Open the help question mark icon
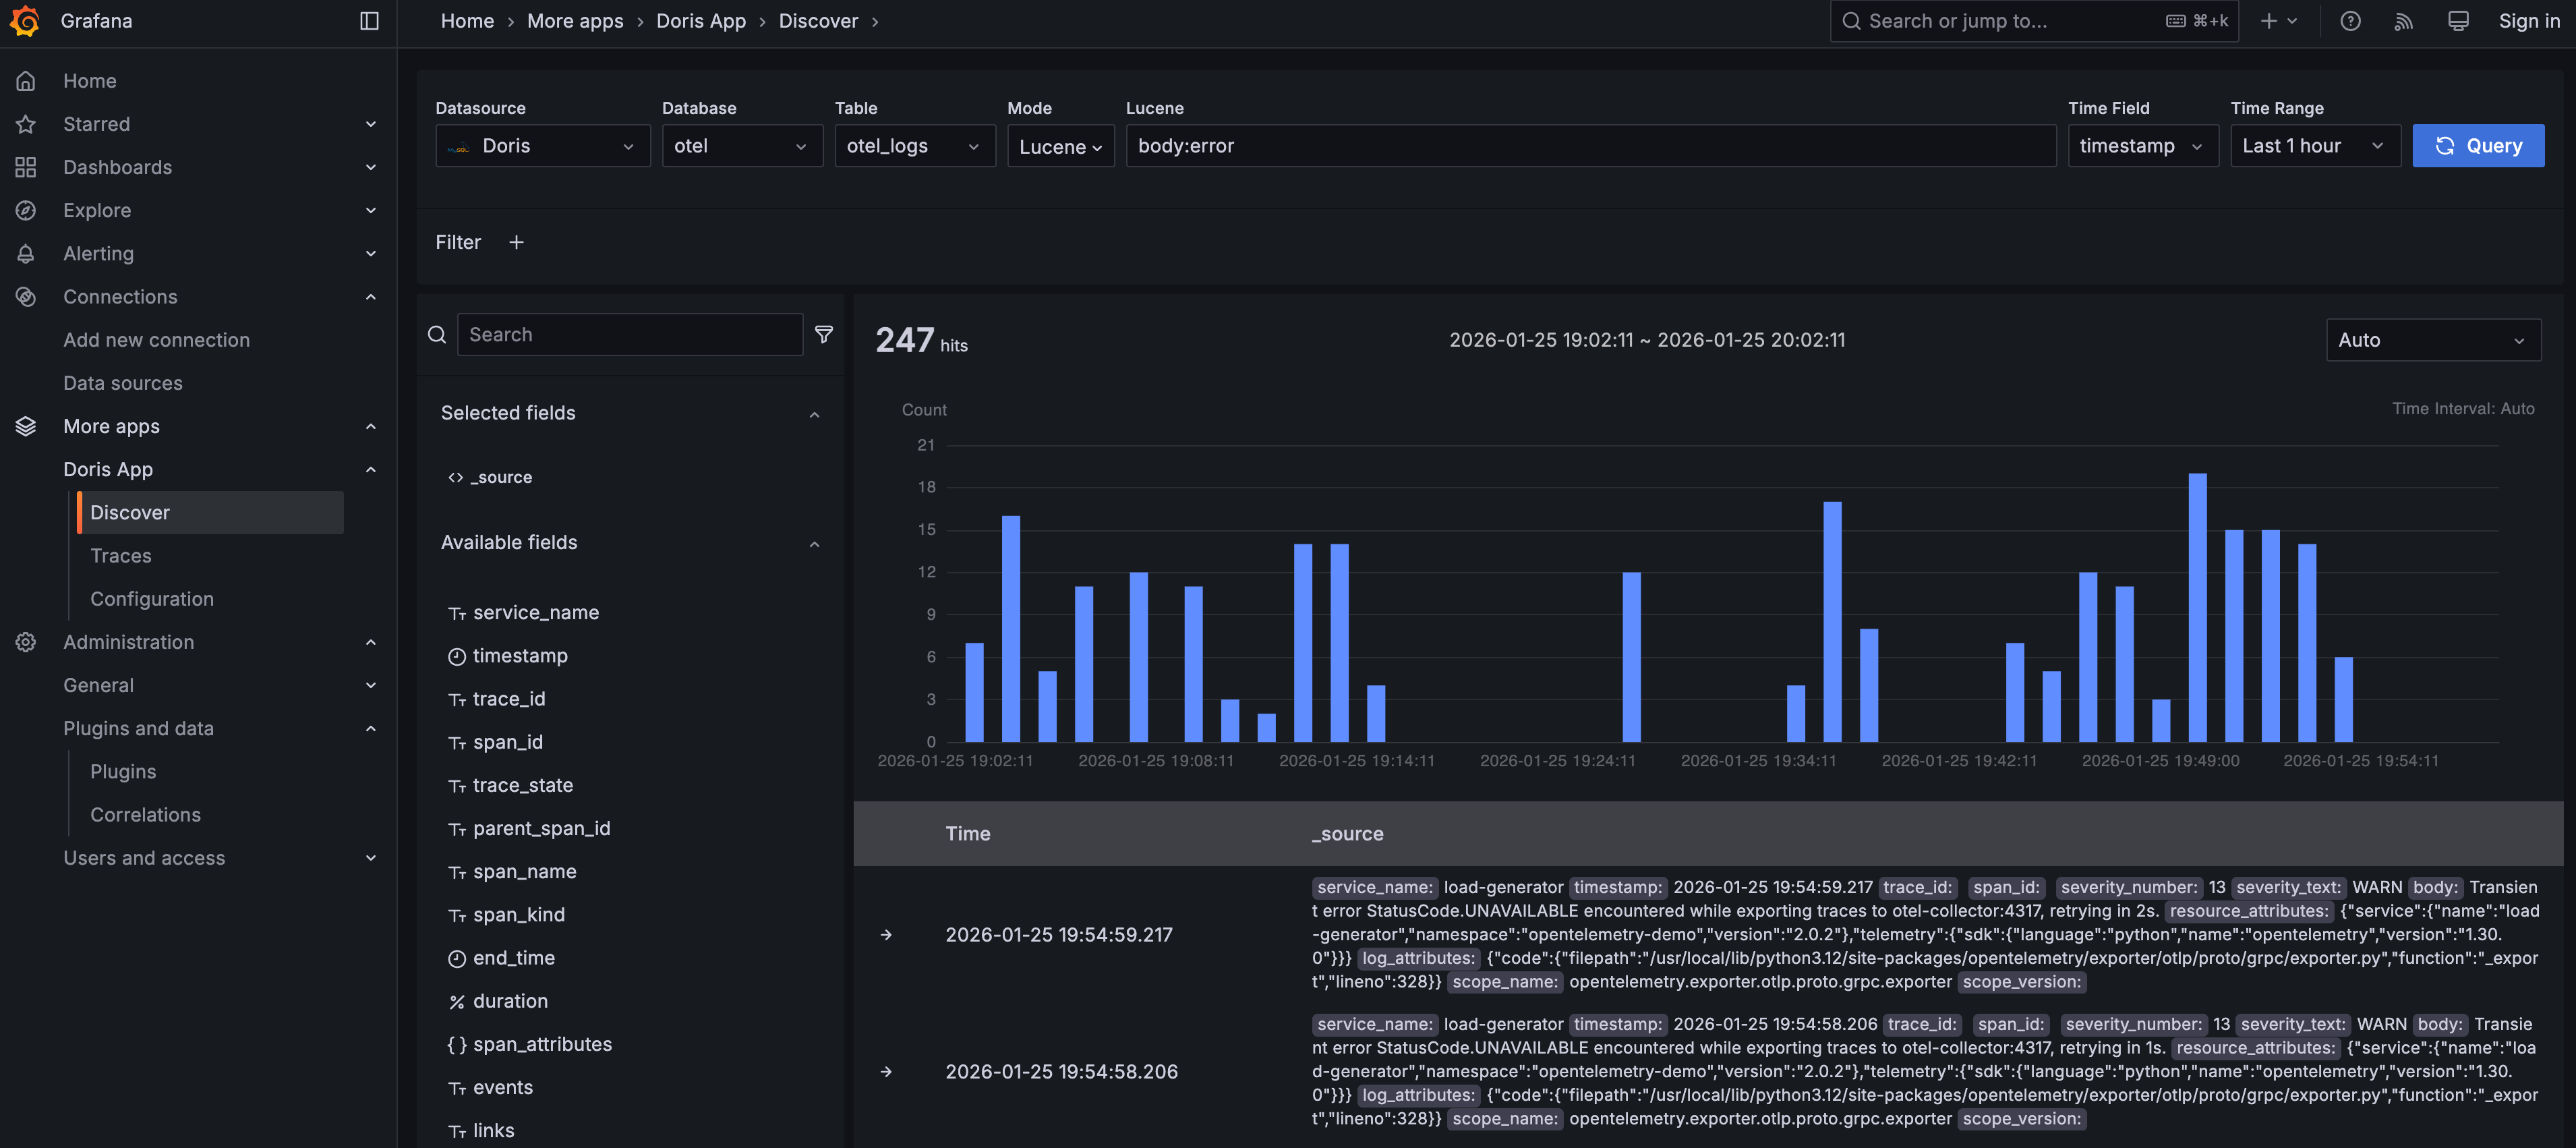2576x1148 pixels. [x=2350, y=21]
